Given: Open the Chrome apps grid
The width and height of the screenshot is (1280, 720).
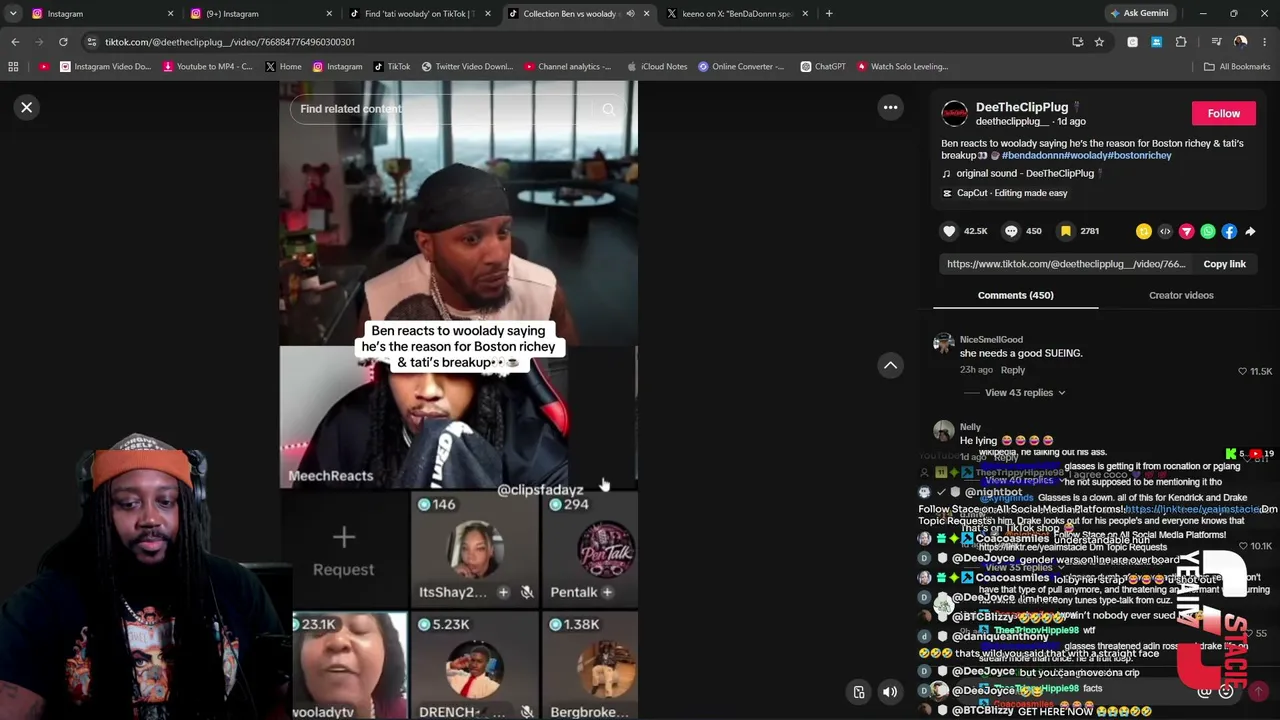Looking at the screenshot, I should [x=13, y=67].
